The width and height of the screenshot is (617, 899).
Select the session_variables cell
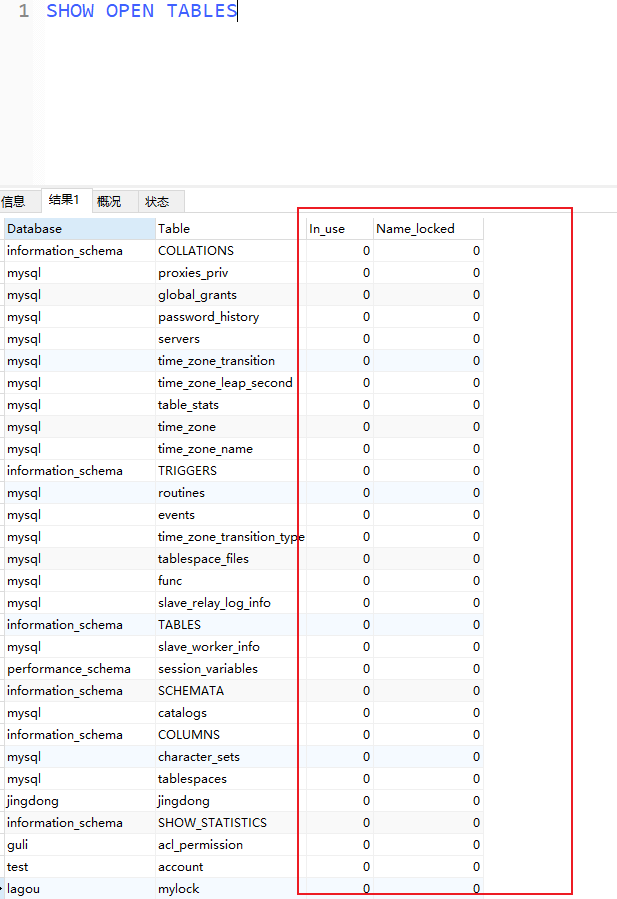(231, 669)
